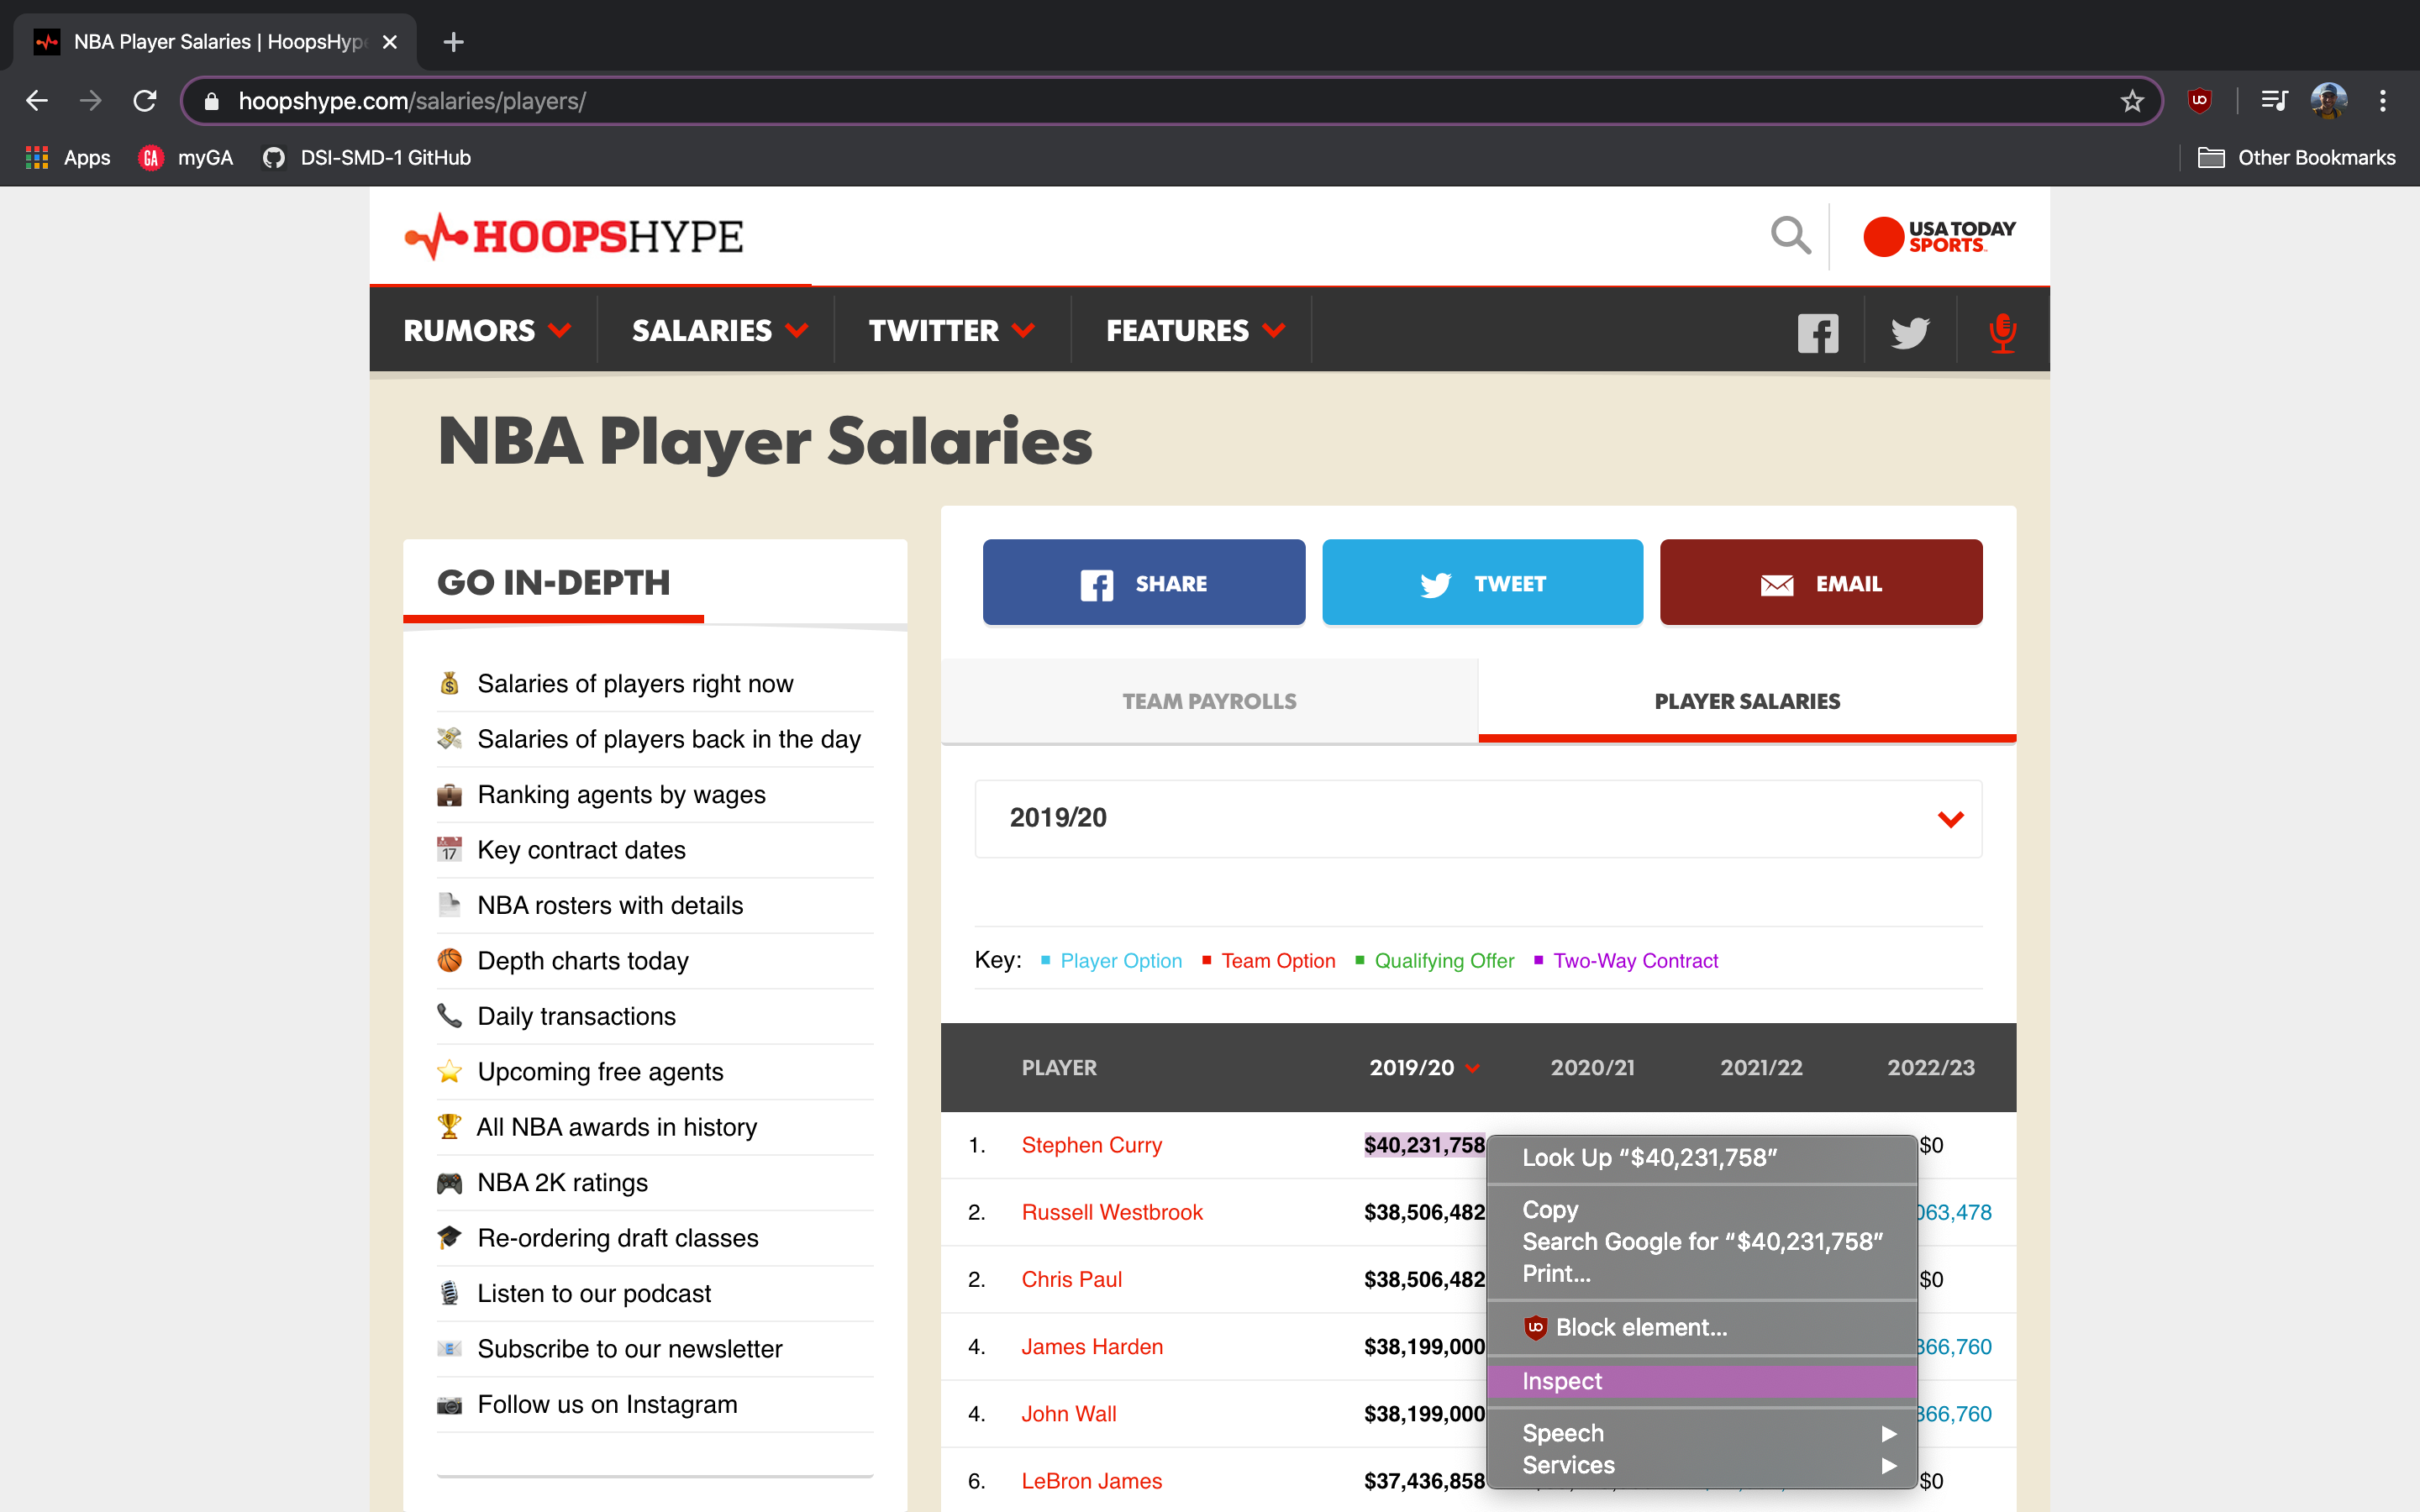The height and width of the screenshot is (1512, 2420).
Task: Bookmark this page with the star icon
Action: 2132,101
